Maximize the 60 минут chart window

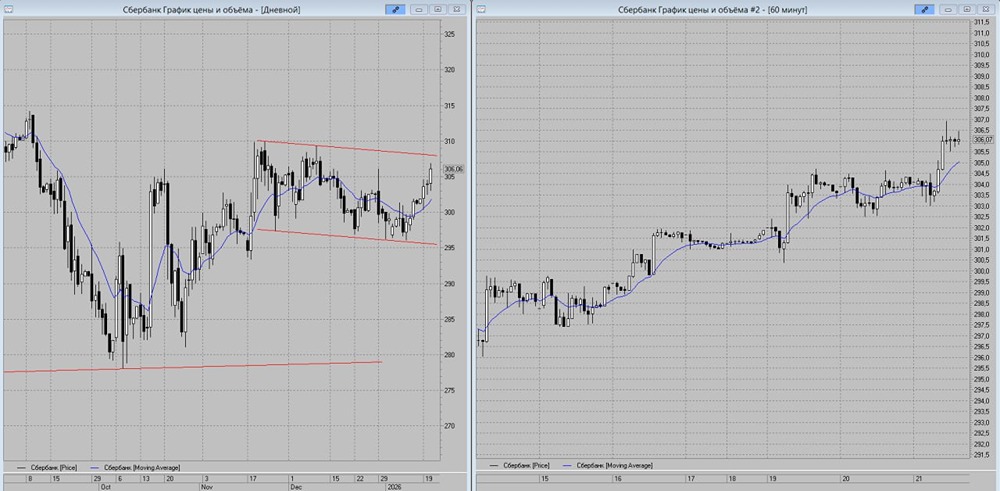tap(966, 10)
